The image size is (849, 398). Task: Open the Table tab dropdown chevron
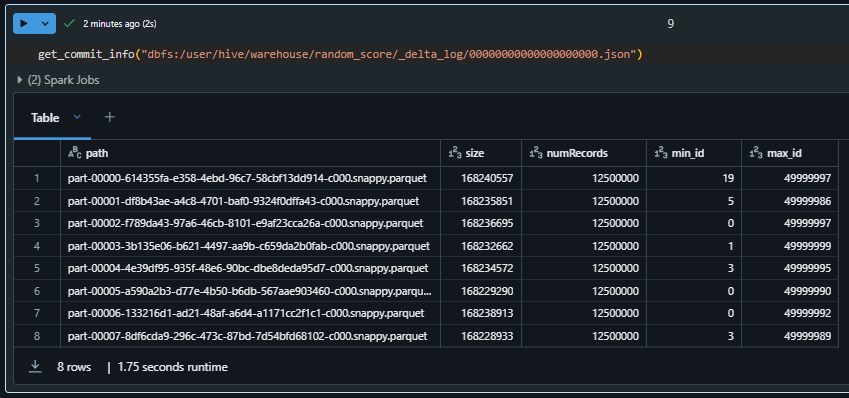tap(77, 117)
